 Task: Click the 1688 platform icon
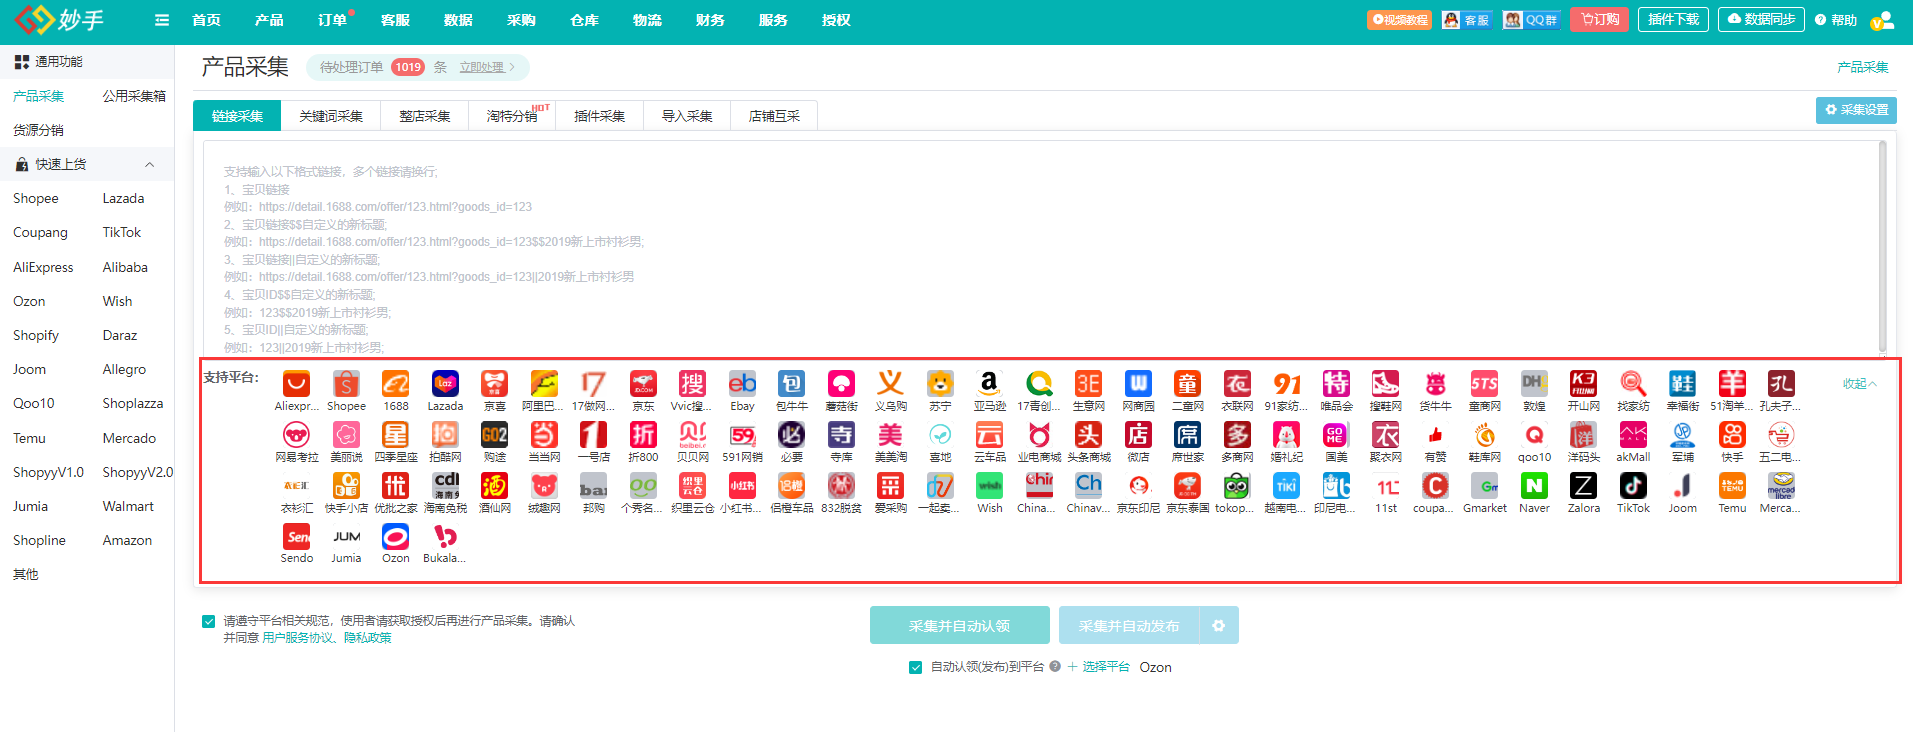396,385
